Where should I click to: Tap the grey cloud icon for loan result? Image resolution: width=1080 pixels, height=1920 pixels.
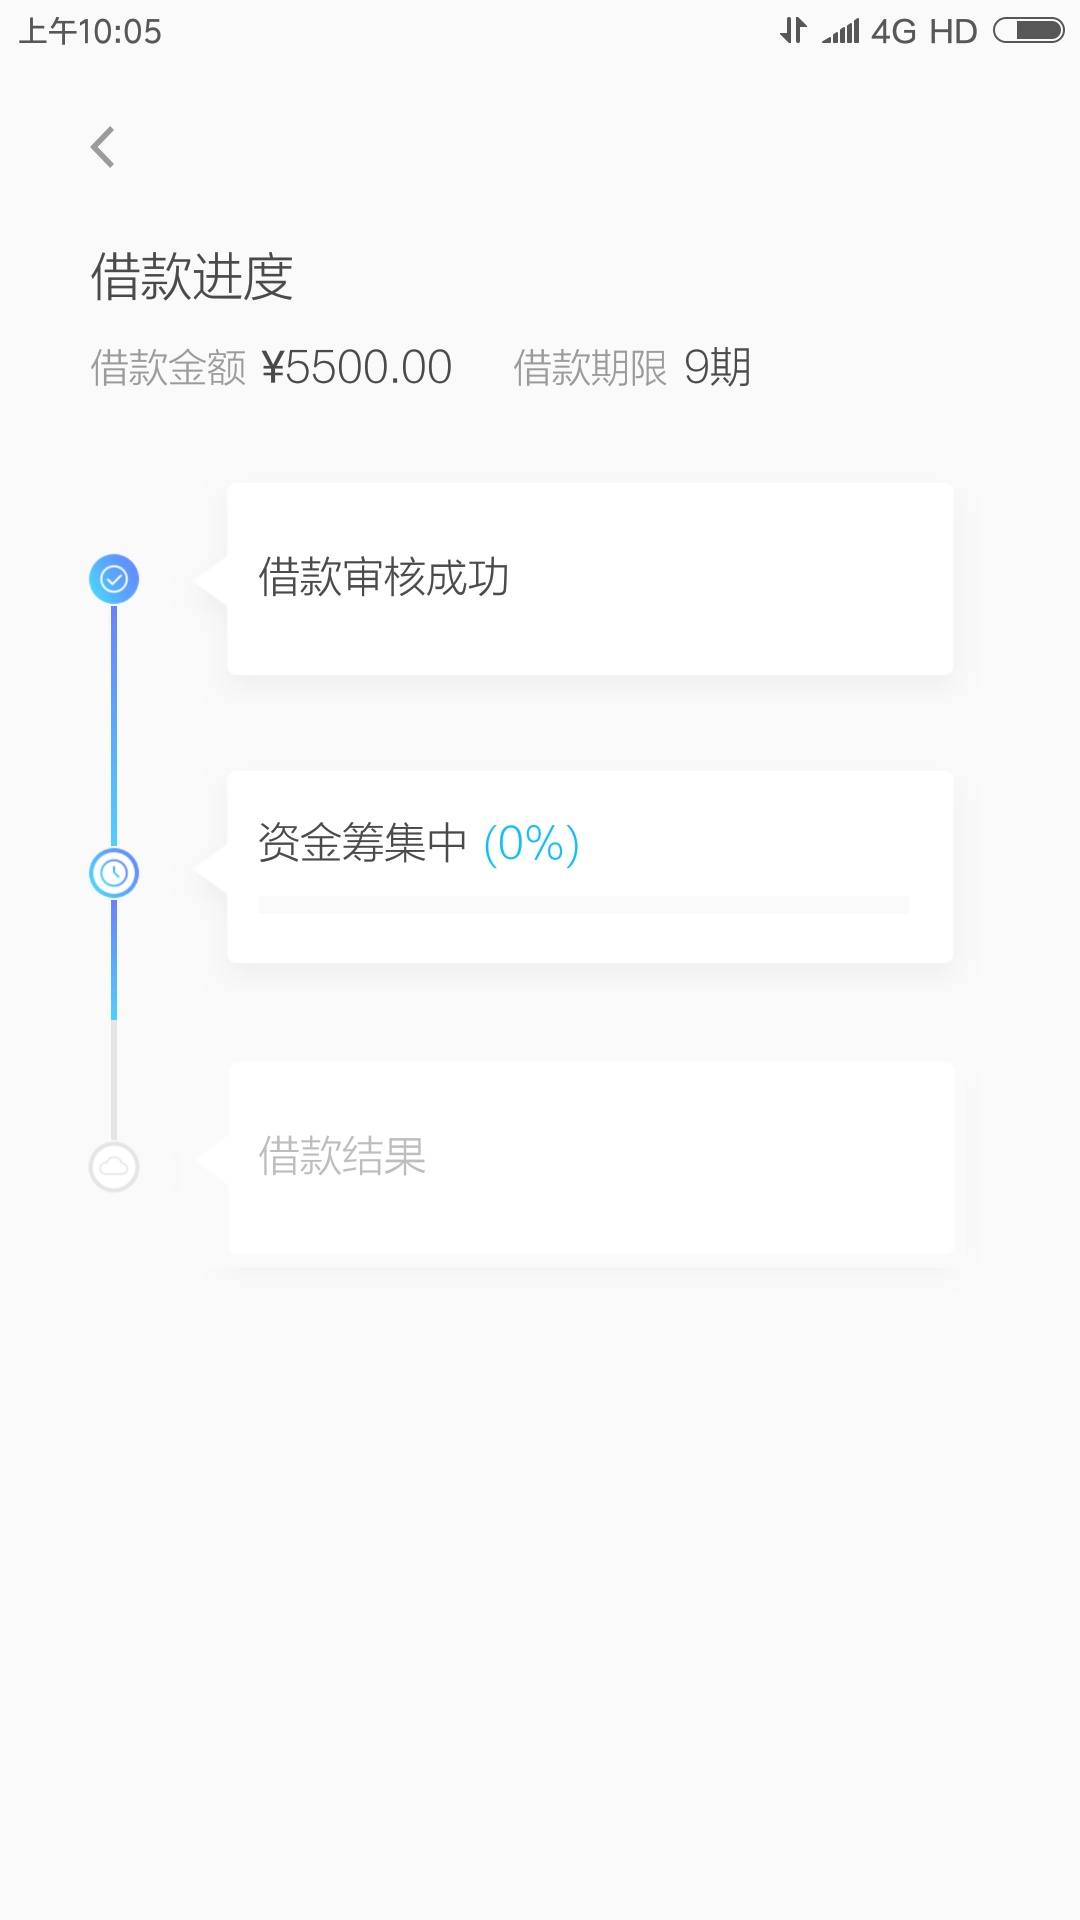[114, 1166]
